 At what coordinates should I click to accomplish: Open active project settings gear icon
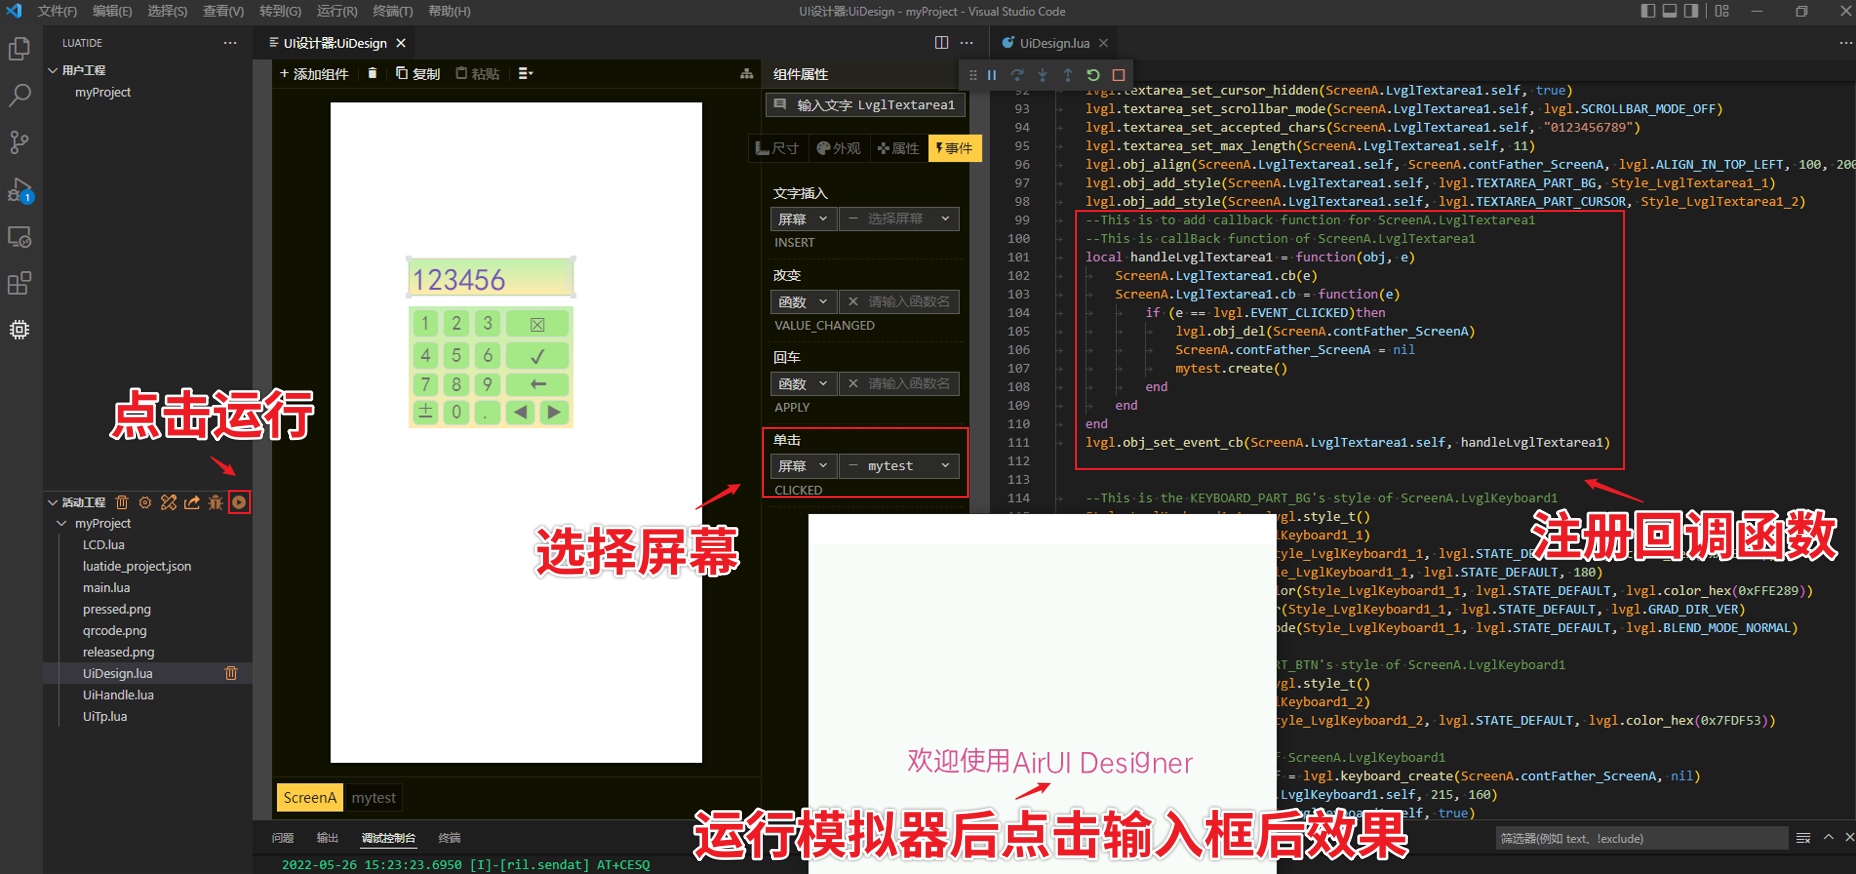pos(145,502)
